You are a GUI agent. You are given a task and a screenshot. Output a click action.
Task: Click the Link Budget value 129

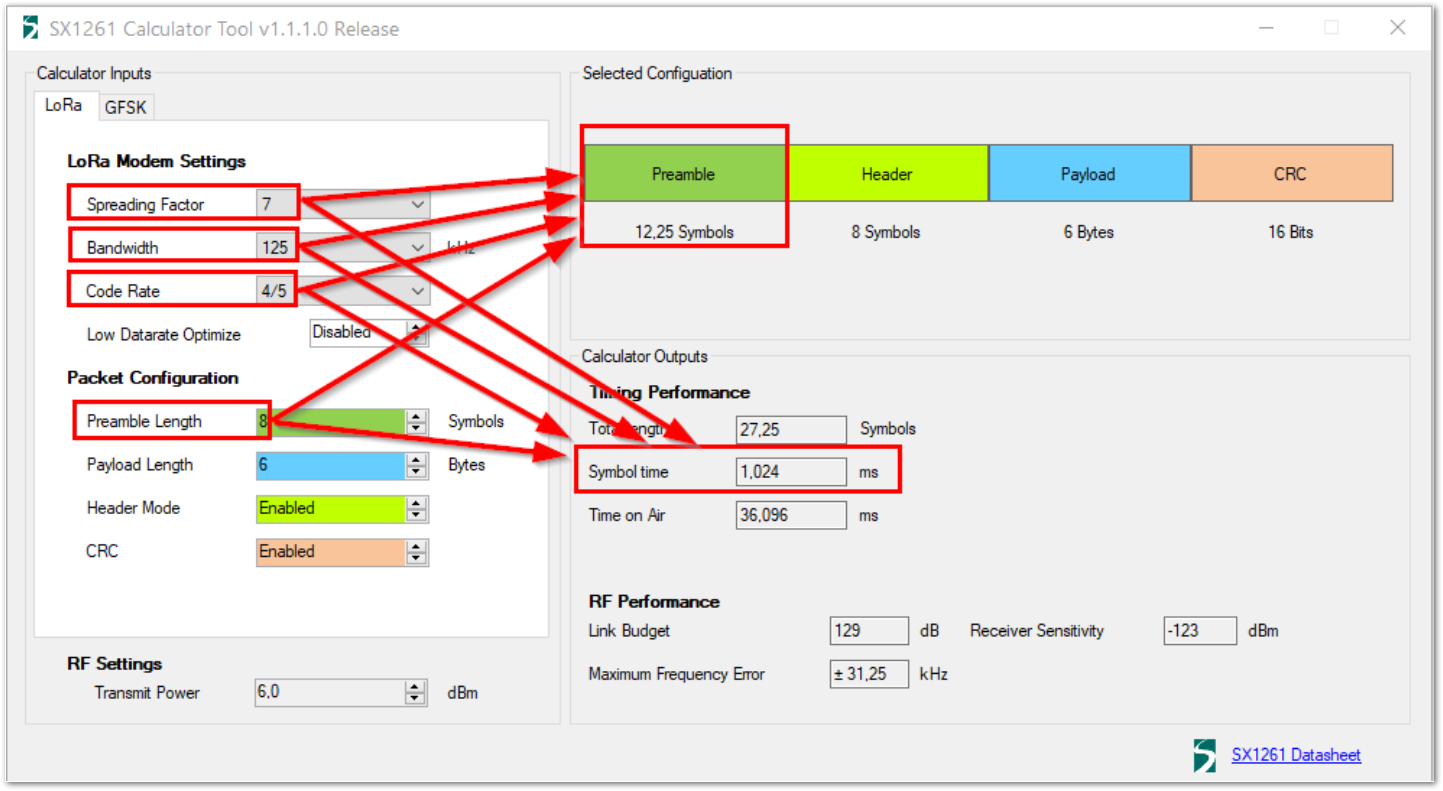869,631
